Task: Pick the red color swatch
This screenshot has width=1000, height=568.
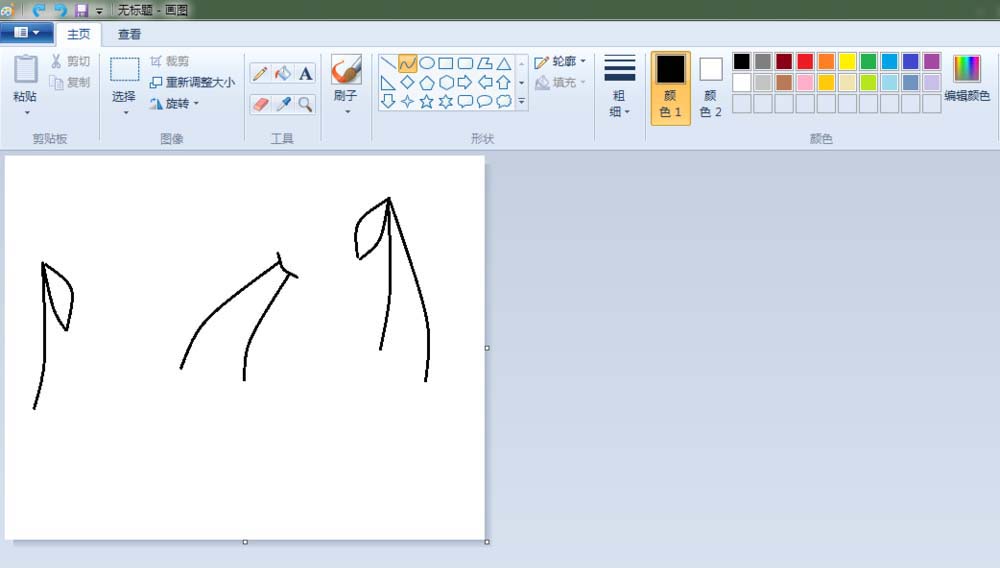Action: click(805, 61)
